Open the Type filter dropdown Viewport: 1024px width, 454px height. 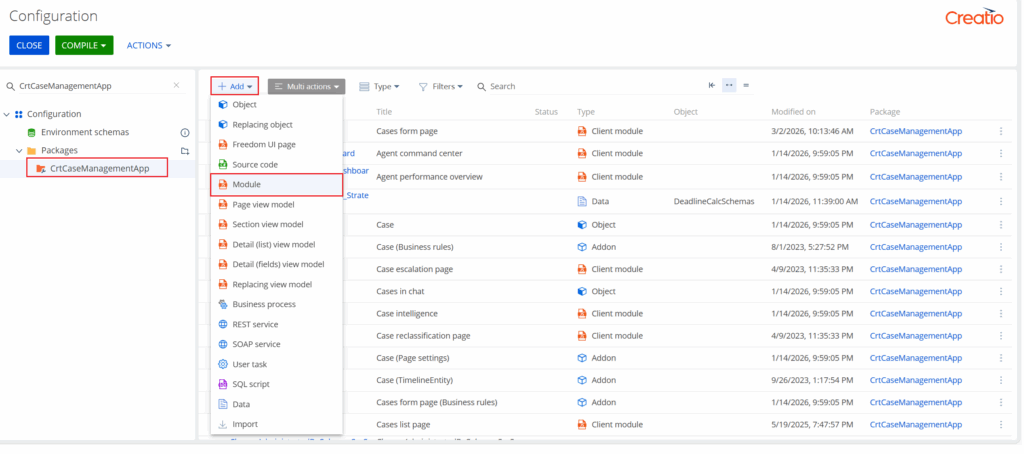pos(379,87)
